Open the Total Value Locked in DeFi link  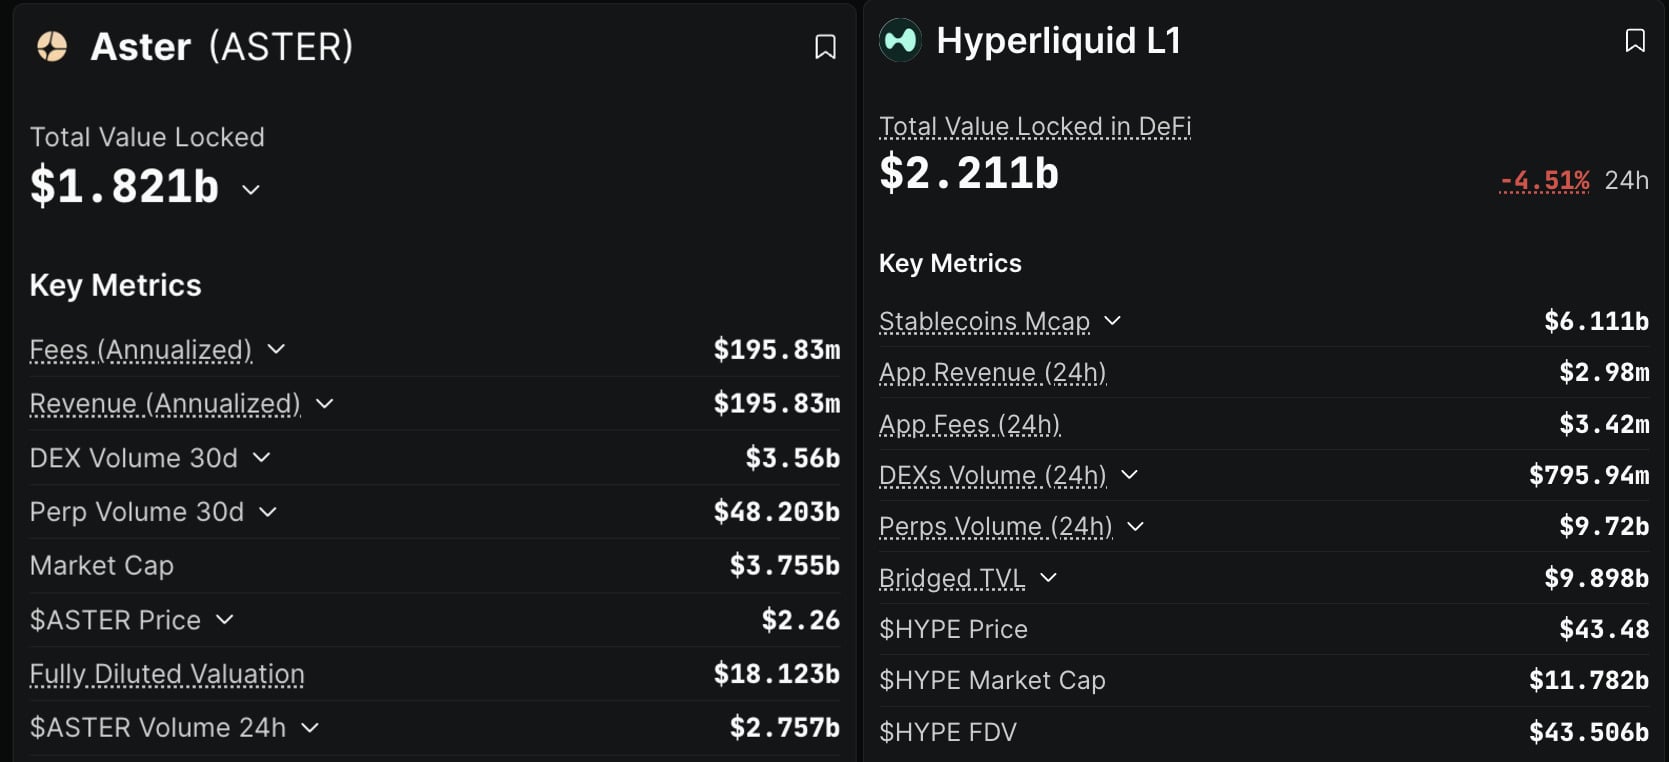tap(1035, 126)
